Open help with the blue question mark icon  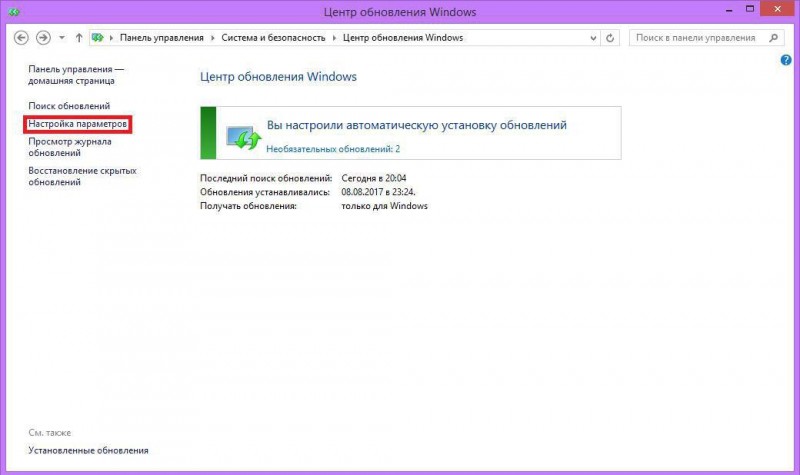[x=786, y=60]
